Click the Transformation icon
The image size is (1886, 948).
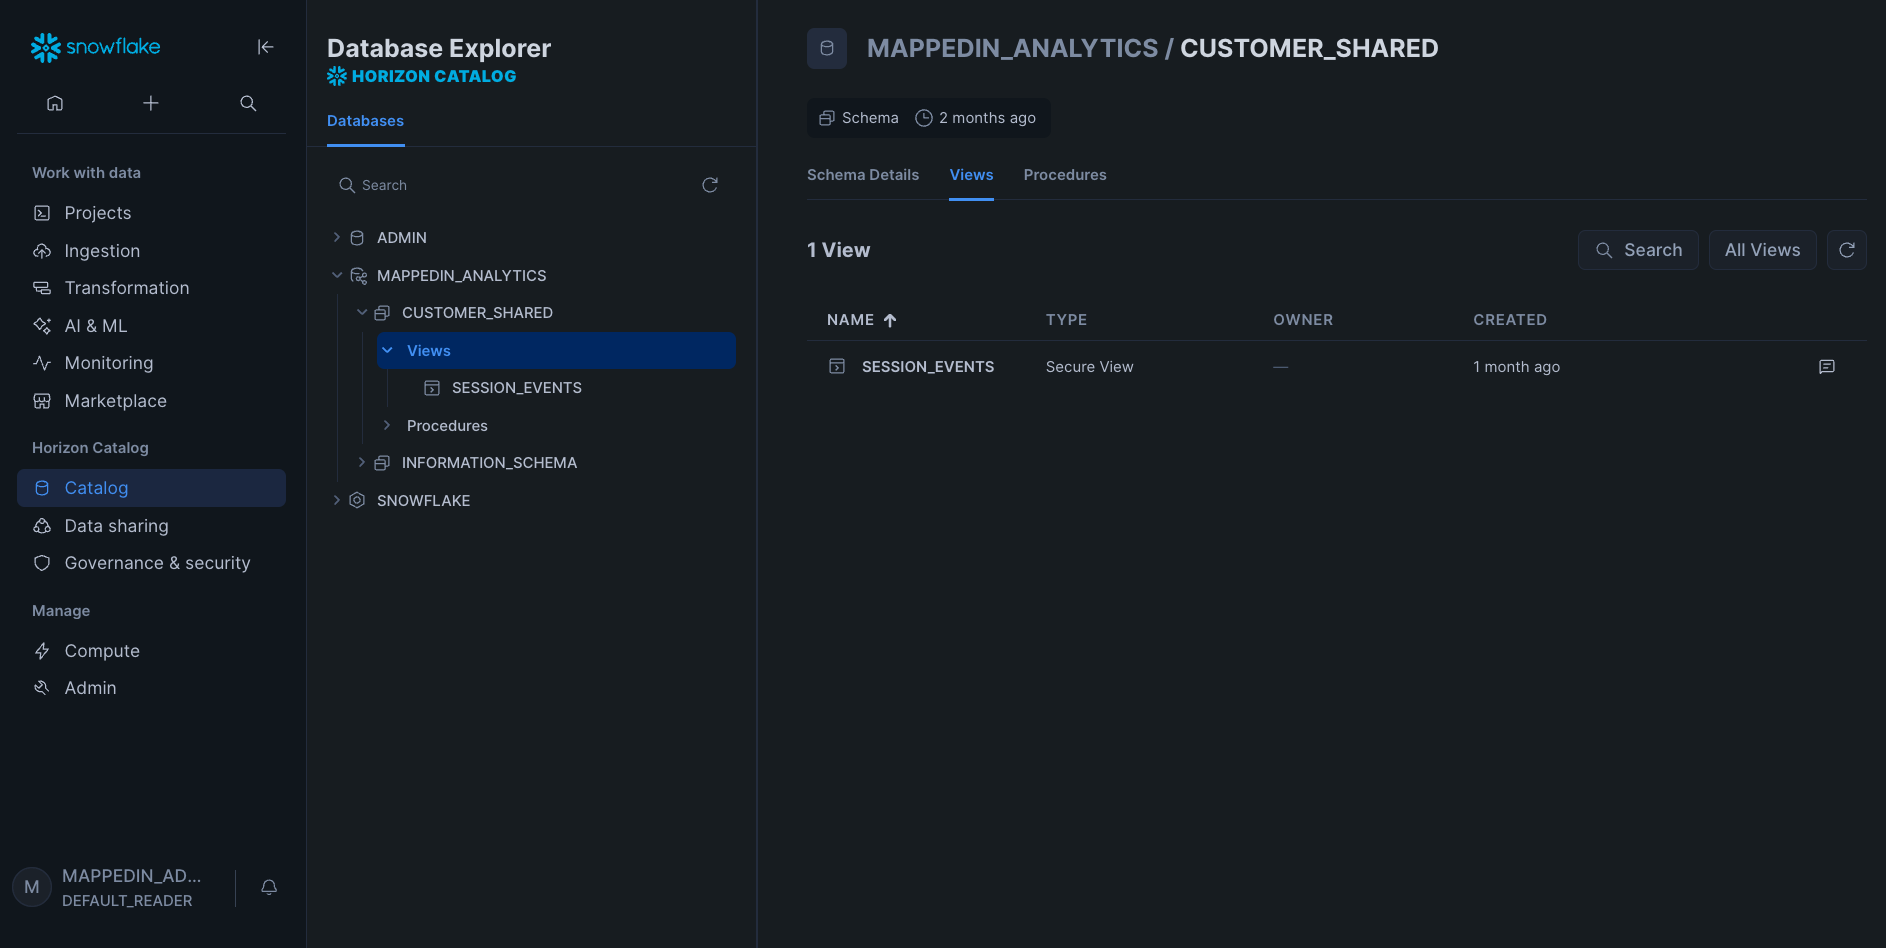pyautogui.click(x=42, y=288)
